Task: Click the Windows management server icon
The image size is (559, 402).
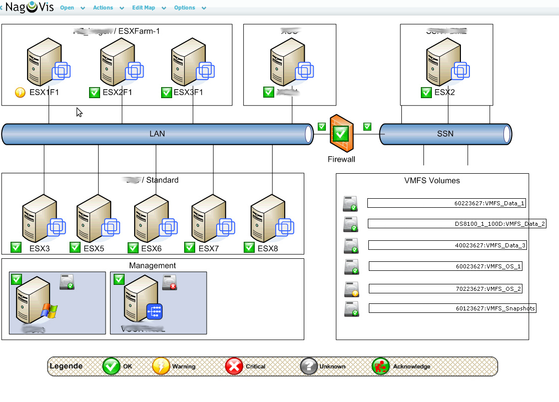Action: point(36,300)
